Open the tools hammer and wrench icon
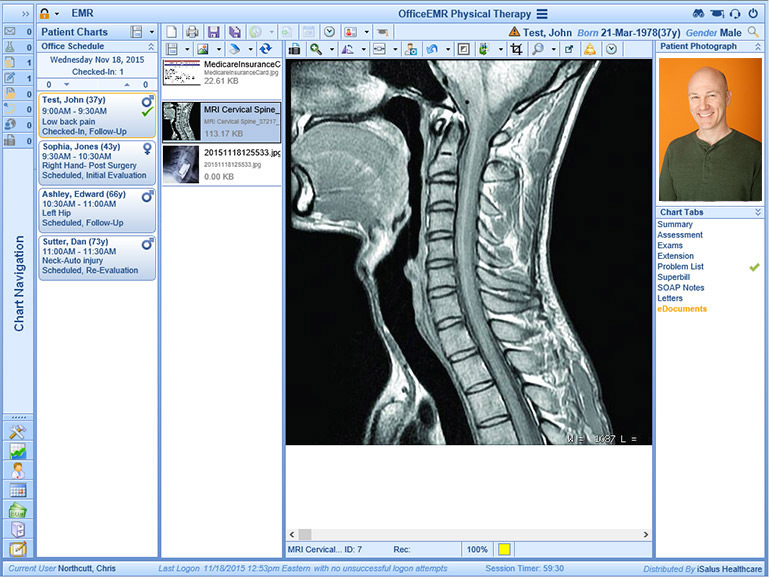This screenshot has width=769, height=578. tap(18, 431)
